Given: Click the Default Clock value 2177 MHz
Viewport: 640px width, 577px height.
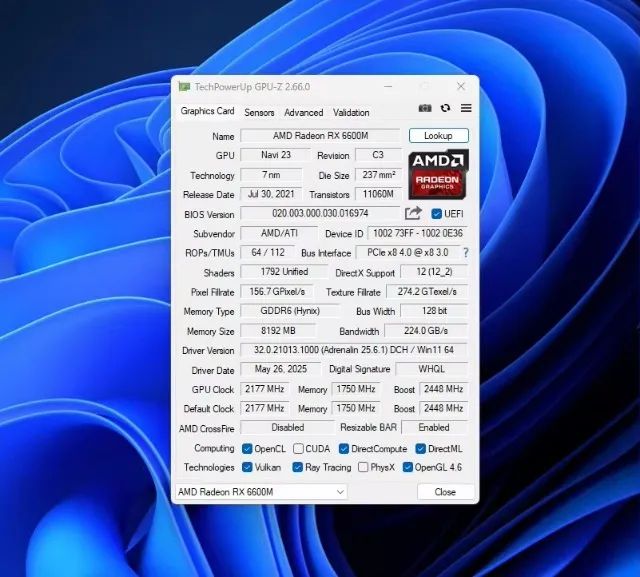Looking at the screenshot, I should click(264, 408).
